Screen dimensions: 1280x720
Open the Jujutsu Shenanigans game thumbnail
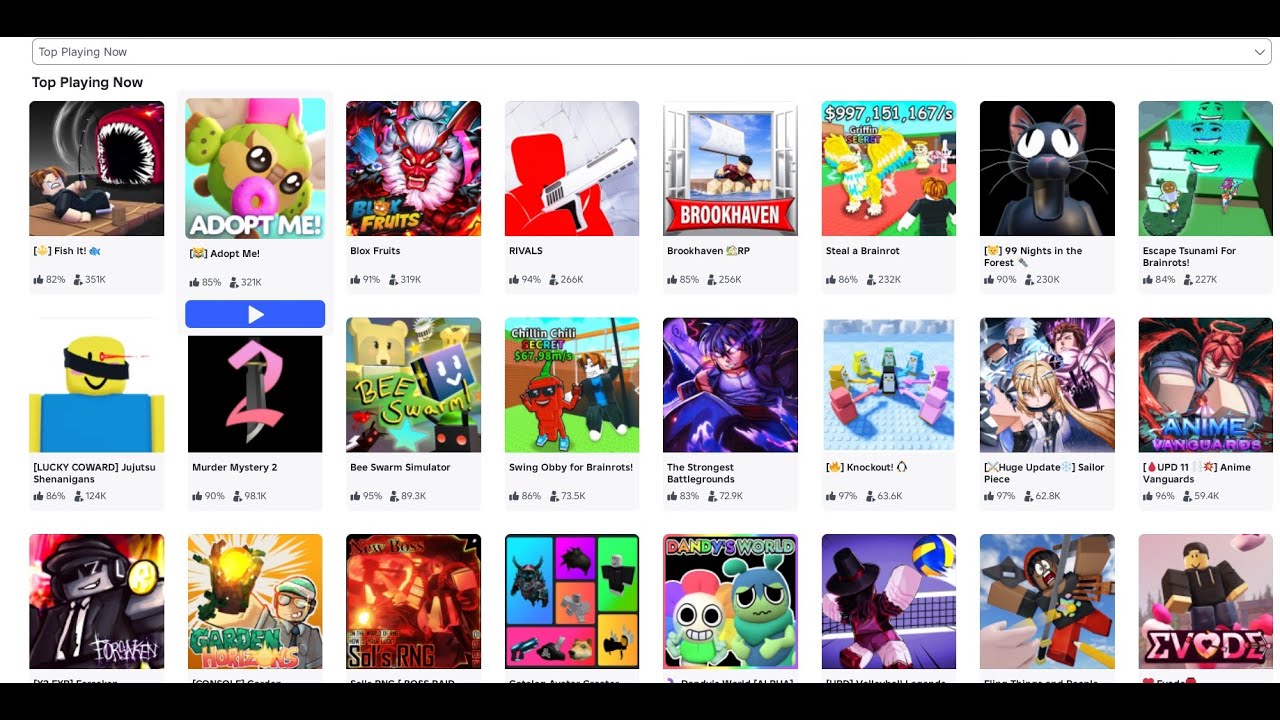pos(96,385)
